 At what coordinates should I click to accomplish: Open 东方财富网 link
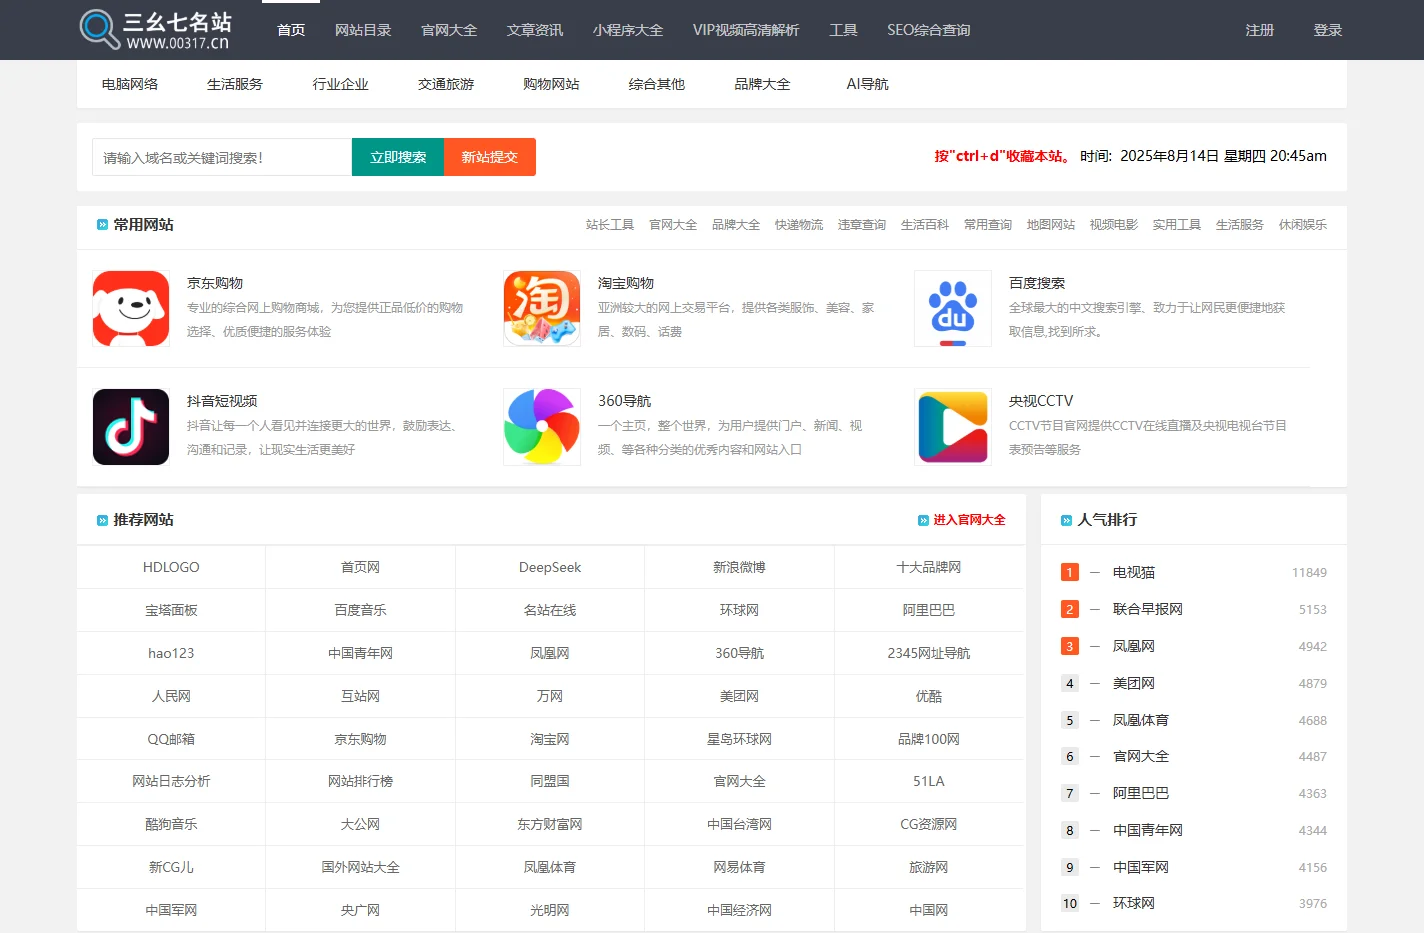coord(550,824)
